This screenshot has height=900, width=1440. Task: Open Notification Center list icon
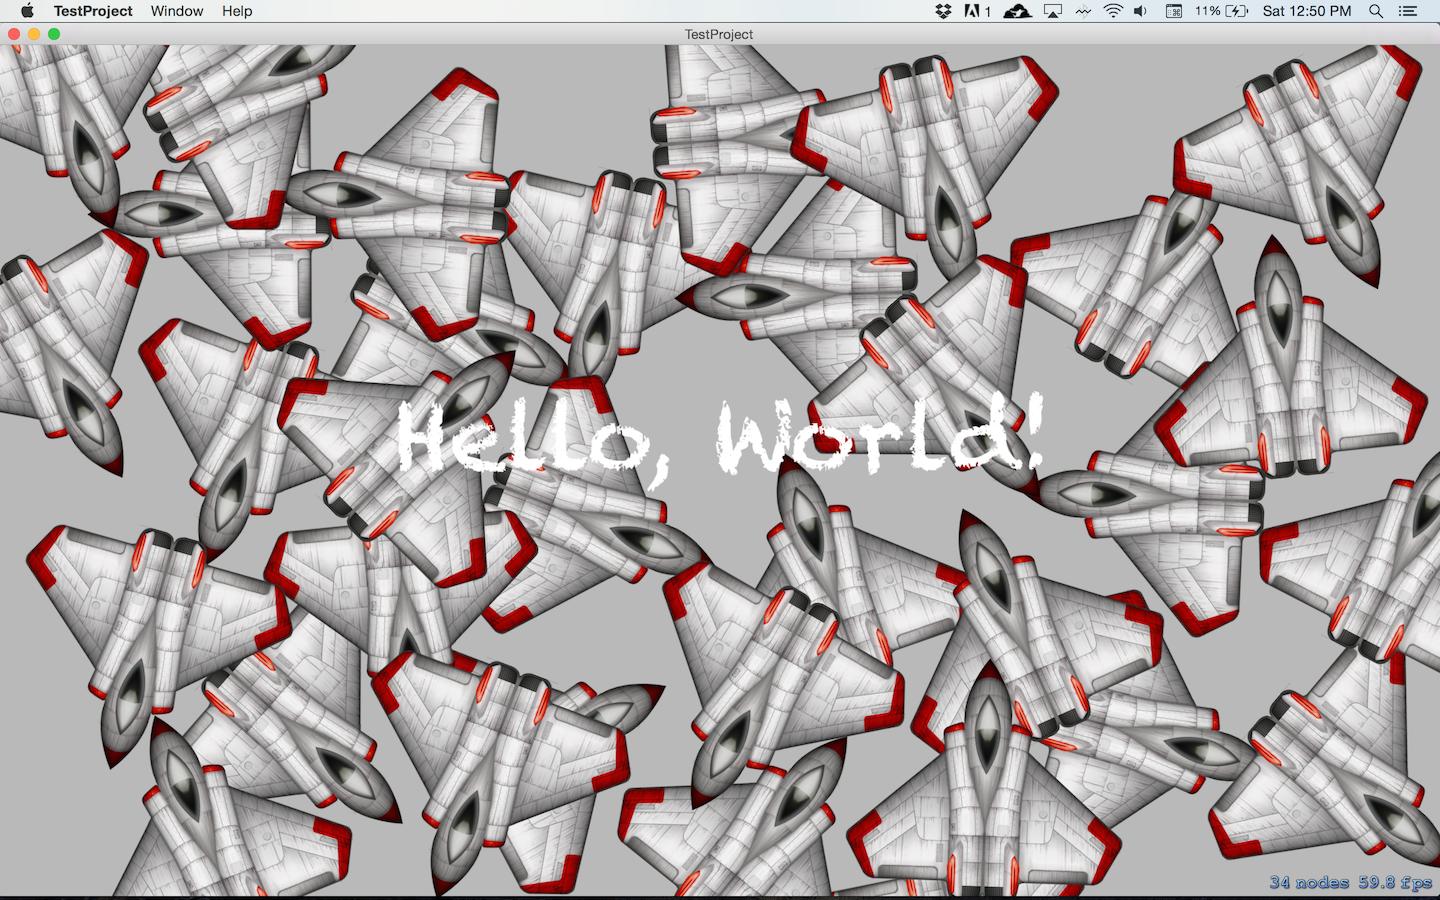click(x=1408, y=11)
